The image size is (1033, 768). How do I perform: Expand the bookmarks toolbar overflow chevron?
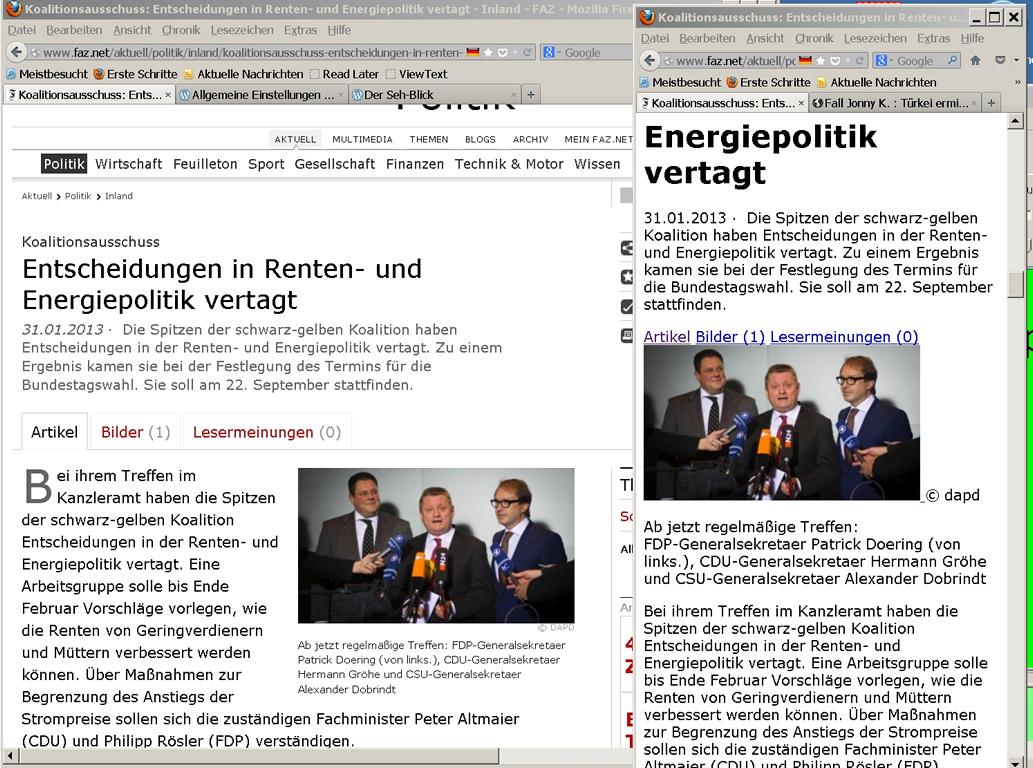point(1017,82)
